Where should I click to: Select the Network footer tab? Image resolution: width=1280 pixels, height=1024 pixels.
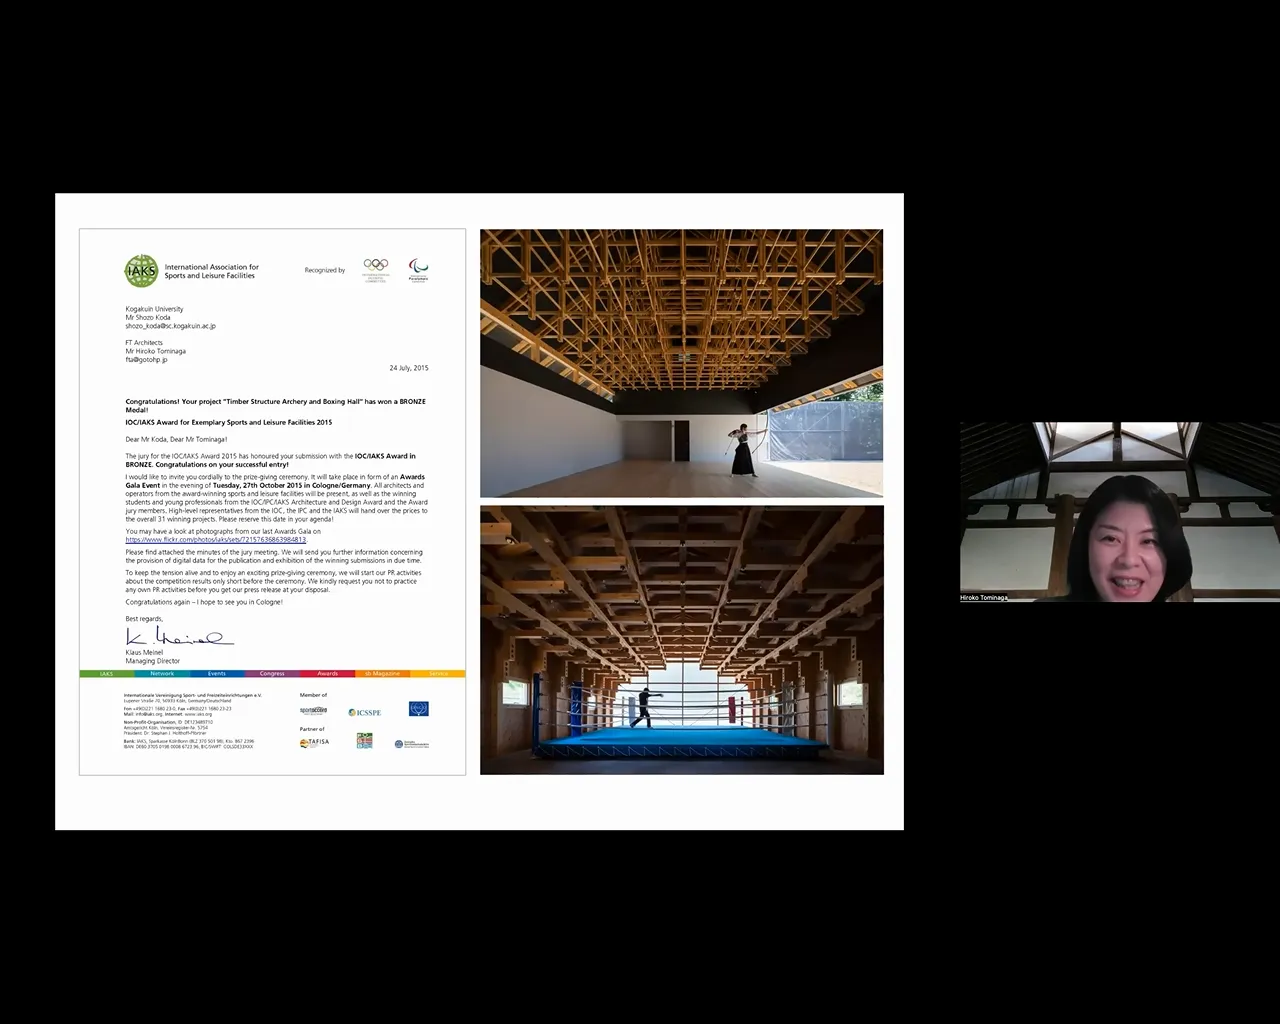pos(162,674)
